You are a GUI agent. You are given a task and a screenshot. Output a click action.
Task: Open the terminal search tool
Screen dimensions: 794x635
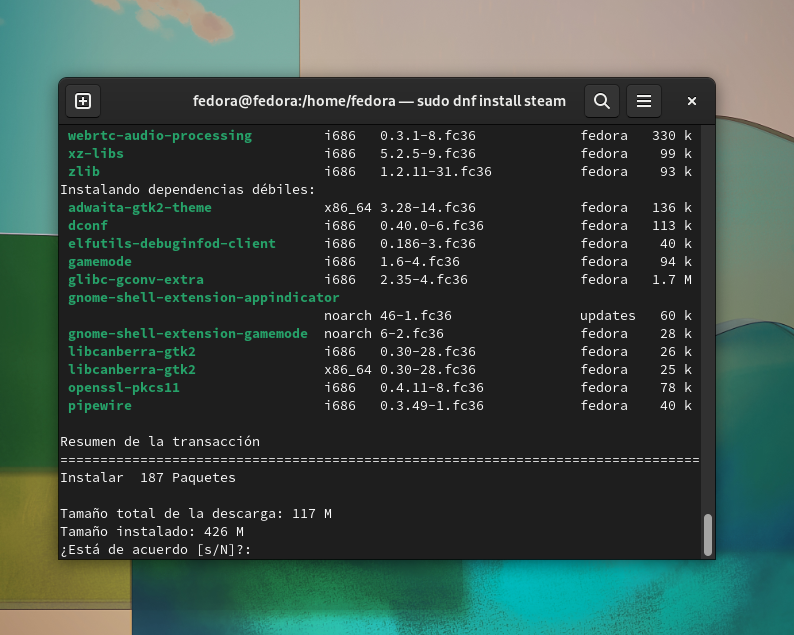tap(602, 101)
